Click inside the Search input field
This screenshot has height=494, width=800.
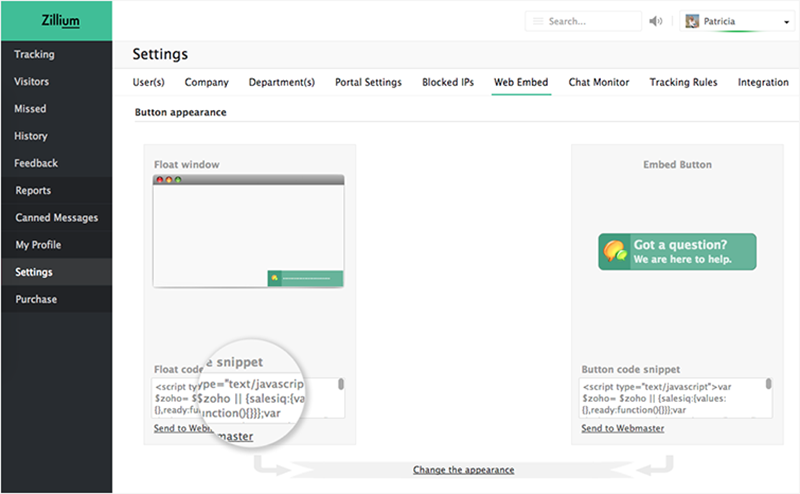[590, 21]
